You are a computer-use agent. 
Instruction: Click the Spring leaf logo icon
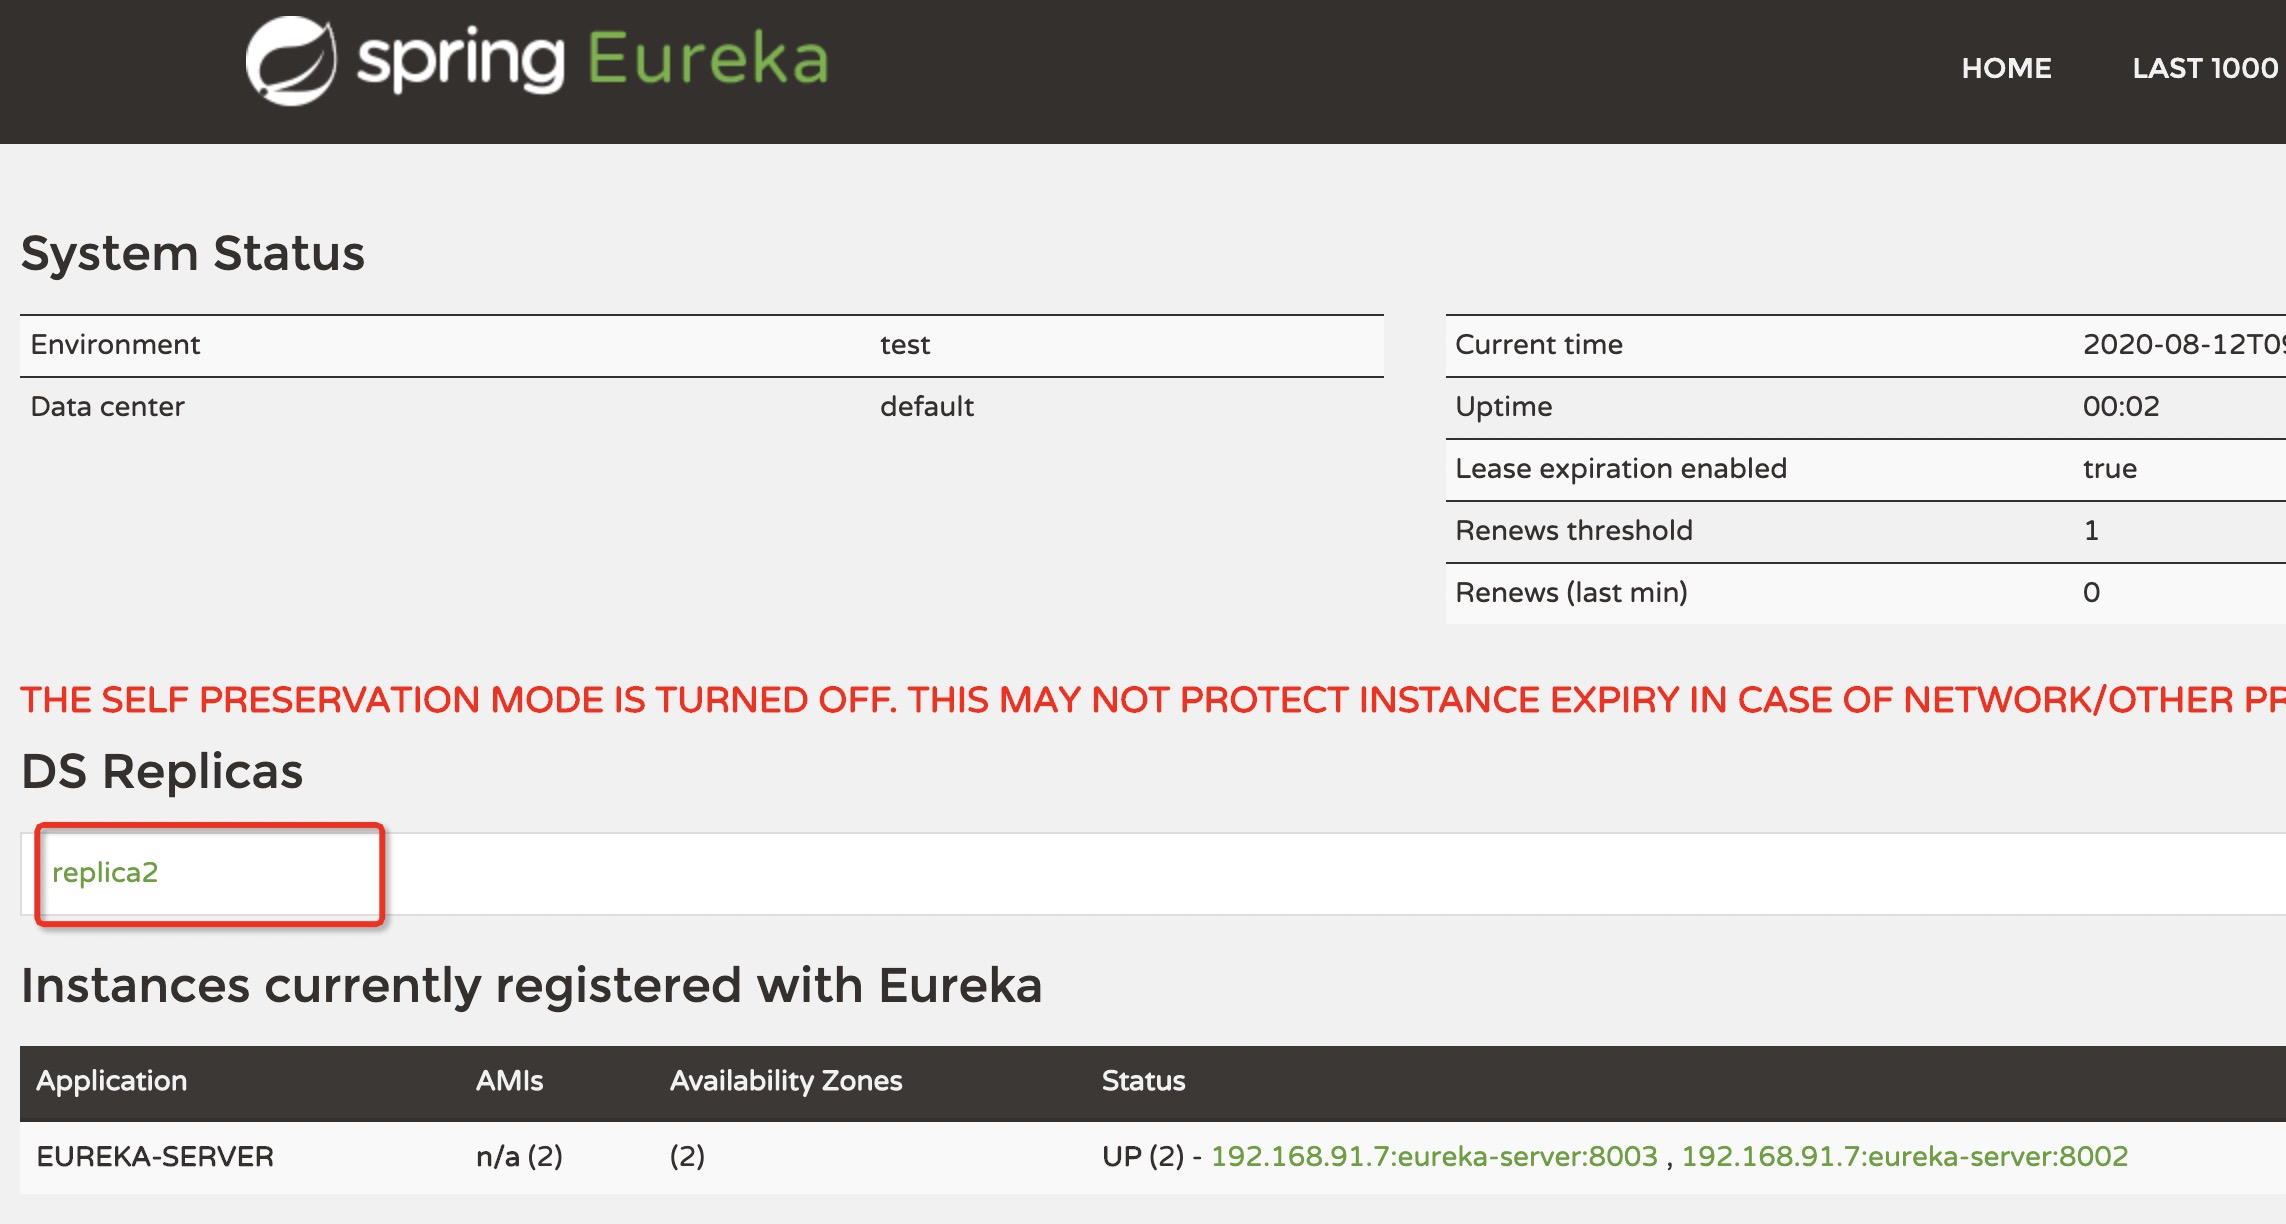click(x=291, y=61)
